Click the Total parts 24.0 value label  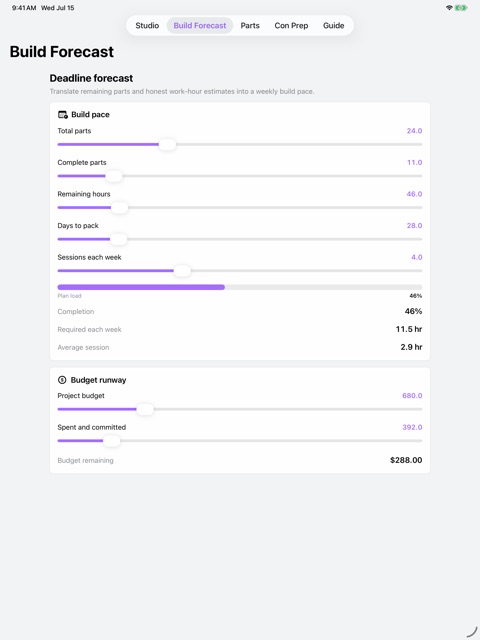point(414,131)
